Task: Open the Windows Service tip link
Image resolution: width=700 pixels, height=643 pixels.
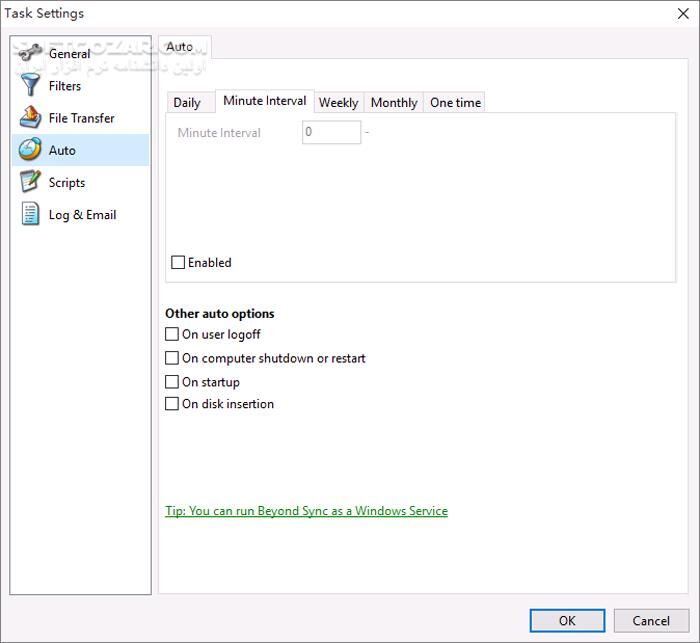Action: click(306, 511)
